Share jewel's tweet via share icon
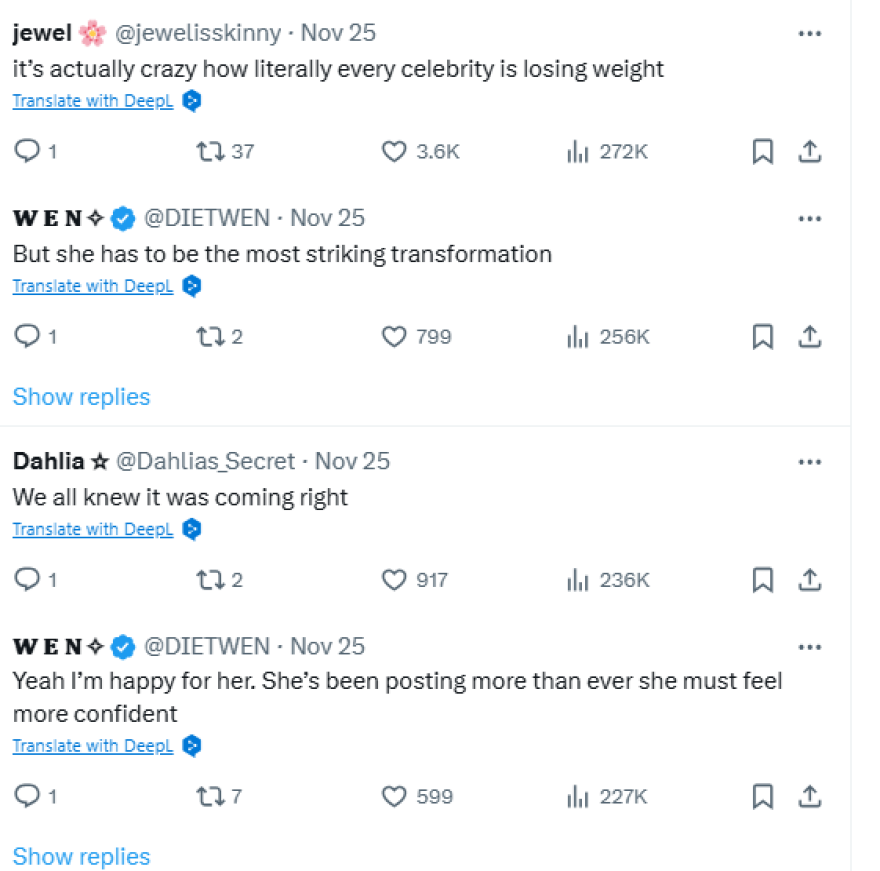The image size is (880, 871). coord(810,152)
